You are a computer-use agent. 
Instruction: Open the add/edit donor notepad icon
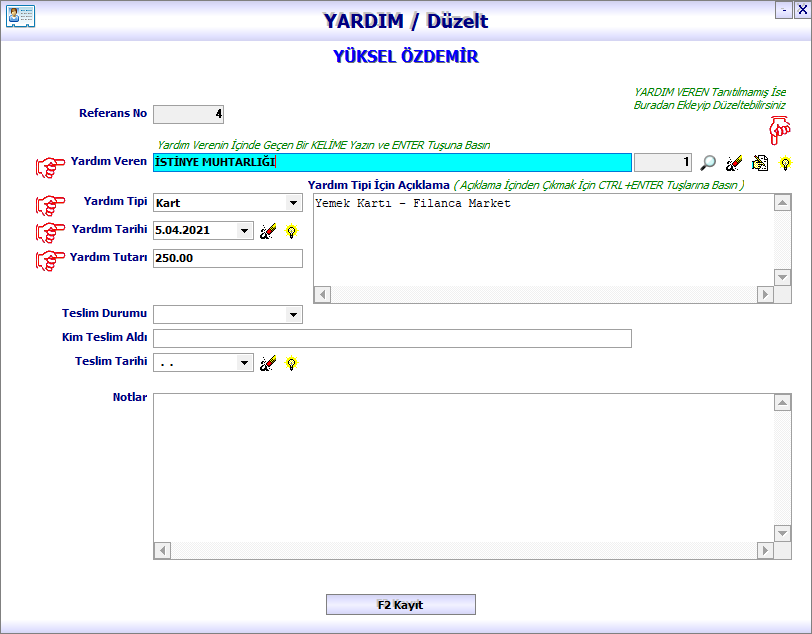tap(760, 163)
